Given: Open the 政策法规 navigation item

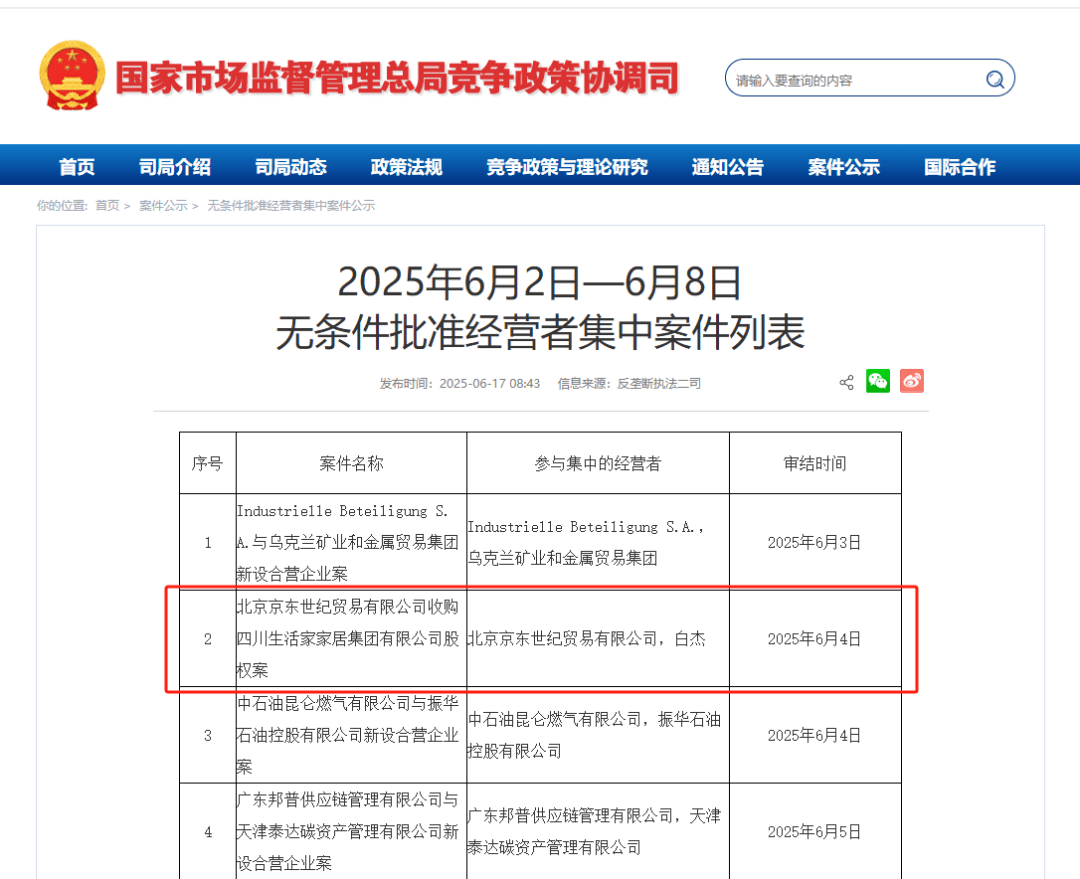Looking at the screenshot, I should click(x=406, y=167).
